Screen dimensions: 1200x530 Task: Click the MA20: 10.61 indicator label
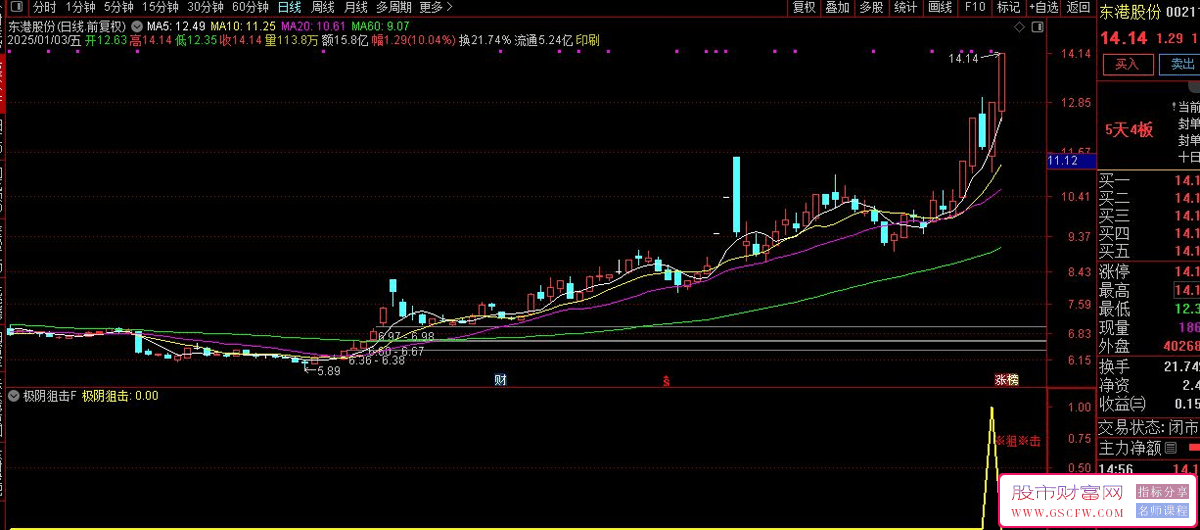click(314, 26)
